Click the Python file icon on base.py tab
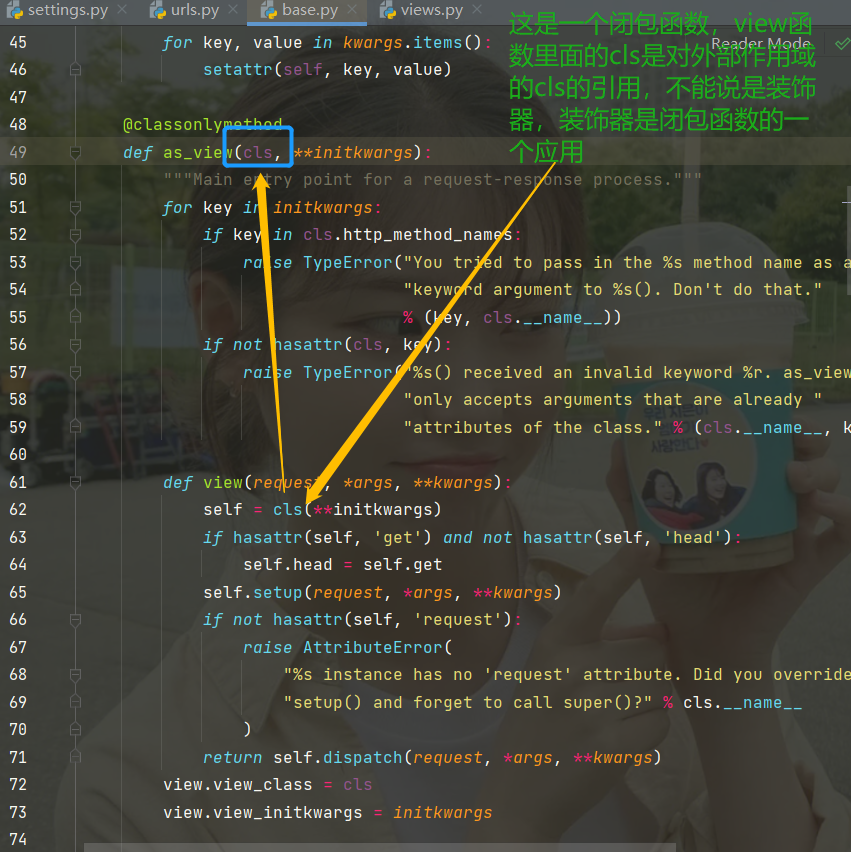Viewport: 851px width, 852px height. (269, 10)
